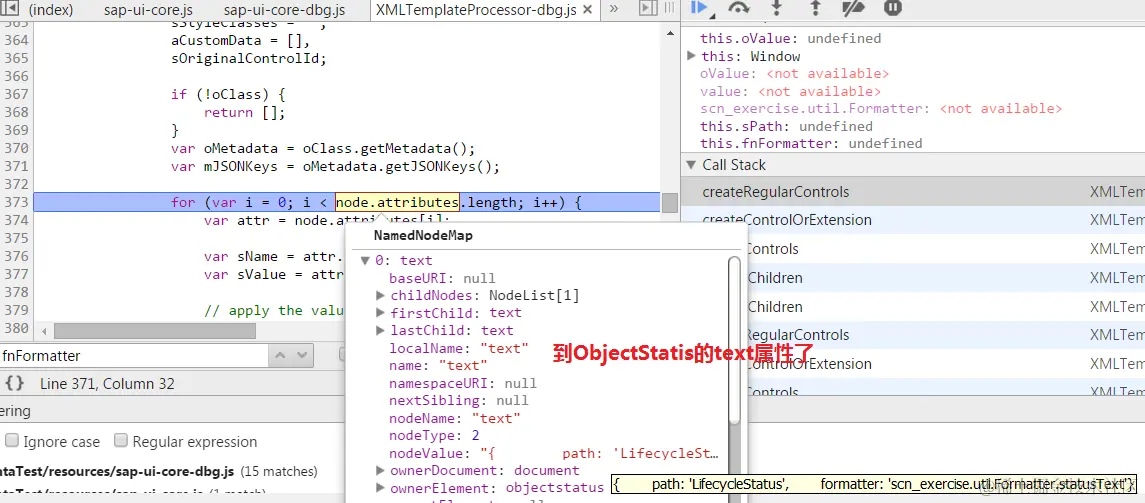This screenshot has height=503, width=1145.
Task: Click 'return [];' code line
Action: click(245, 112)
